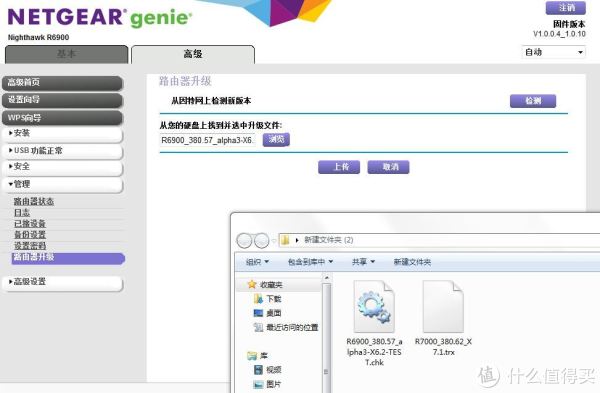Select the R7000_380.62_X7.1.trx file icon
Image resolution: width=600 pixels, height=393 pixels.
pyautogui.click(x=443, y=306)
